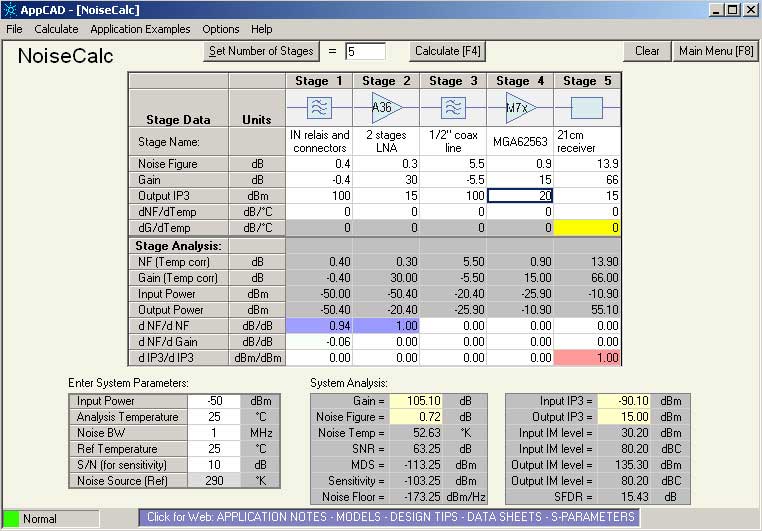Click the Sensitivity value -103.25
Image resolution: width=762 pixels, height=531 pixels.
pos(416,481)
